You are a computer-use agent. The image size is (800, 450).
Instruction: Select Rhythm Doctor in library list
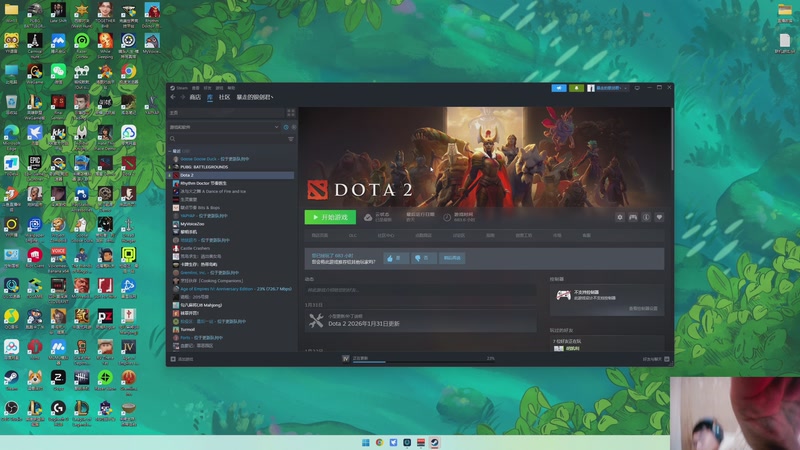coord(232,183)
